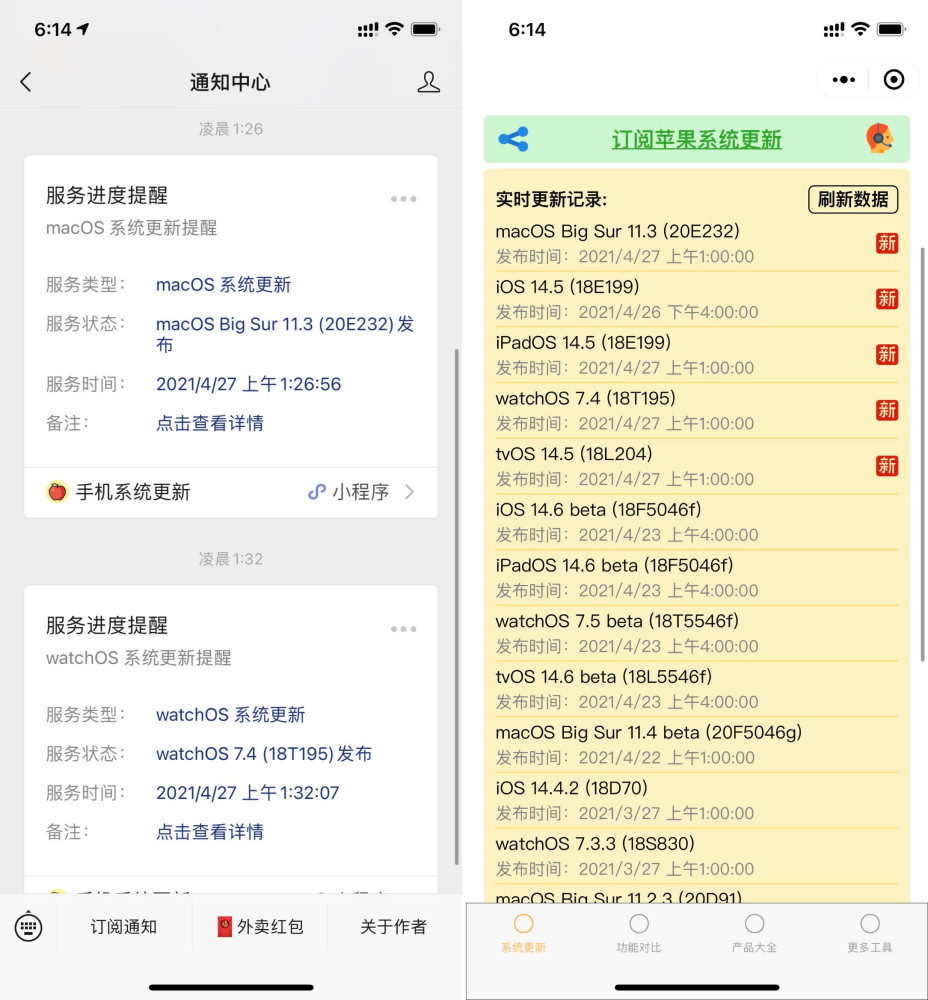Click the update list scrollbar on the right screen

tap(922, 454)
